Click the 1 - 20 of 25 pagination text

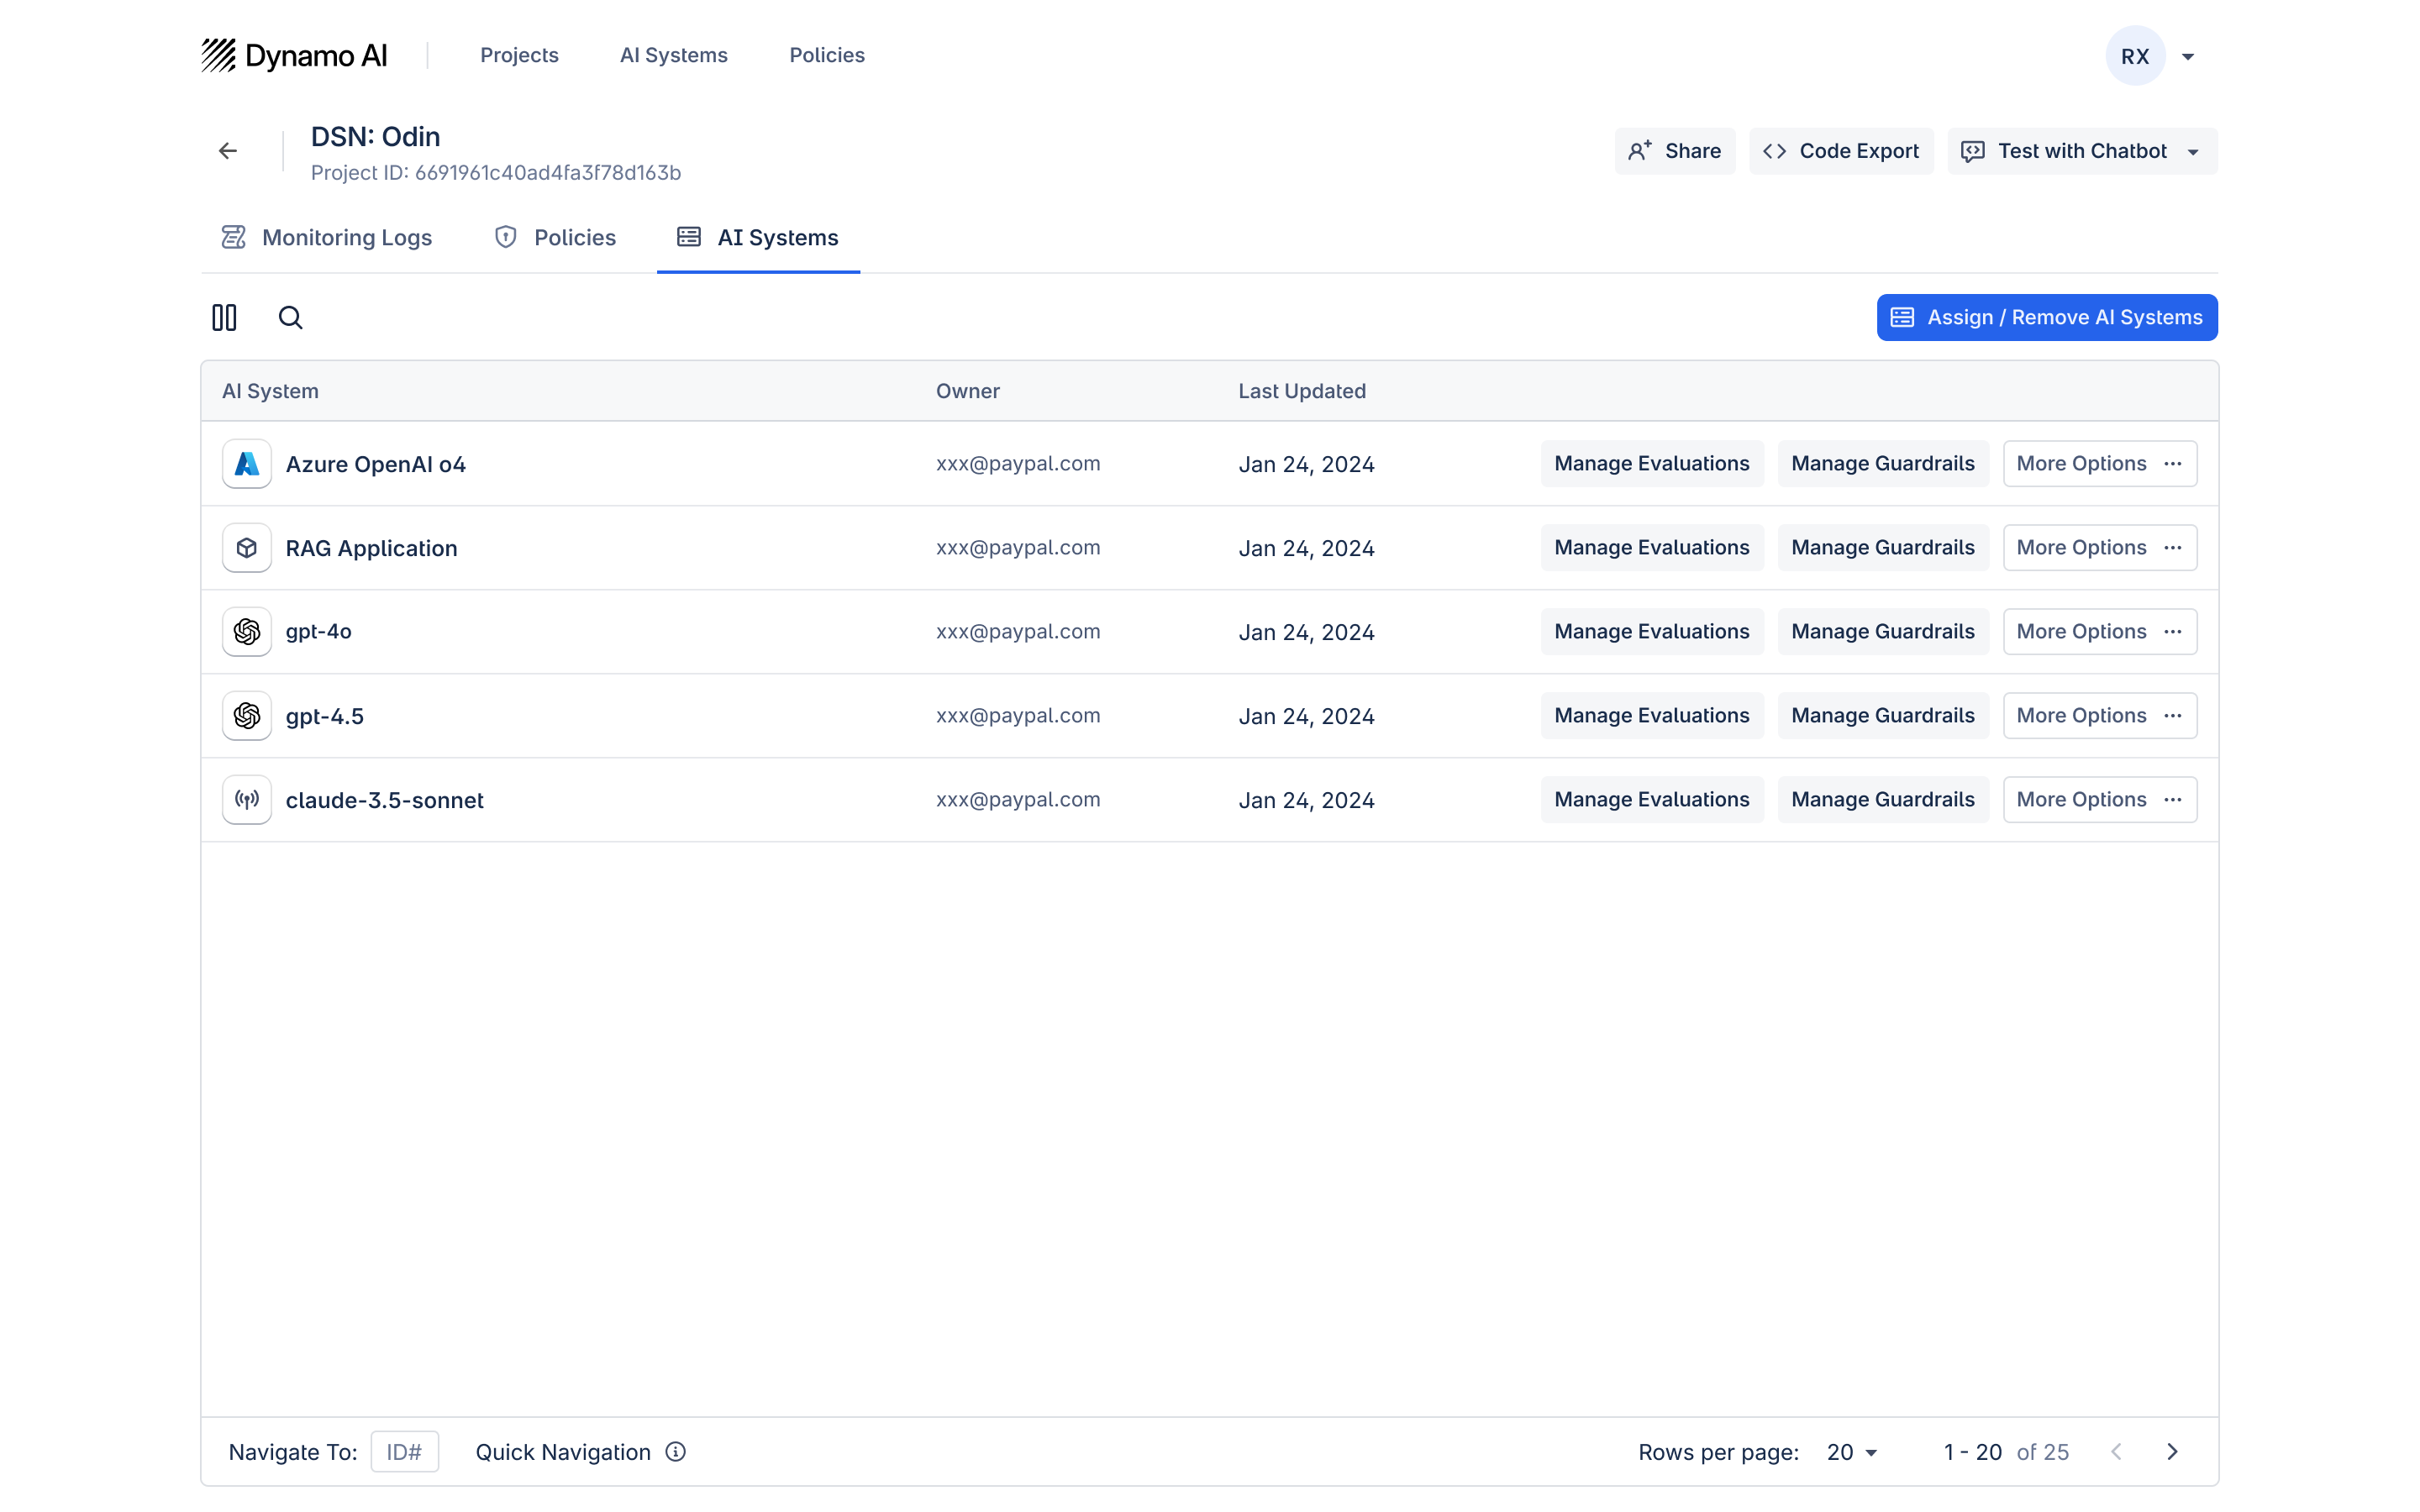click(2006, 1452)
